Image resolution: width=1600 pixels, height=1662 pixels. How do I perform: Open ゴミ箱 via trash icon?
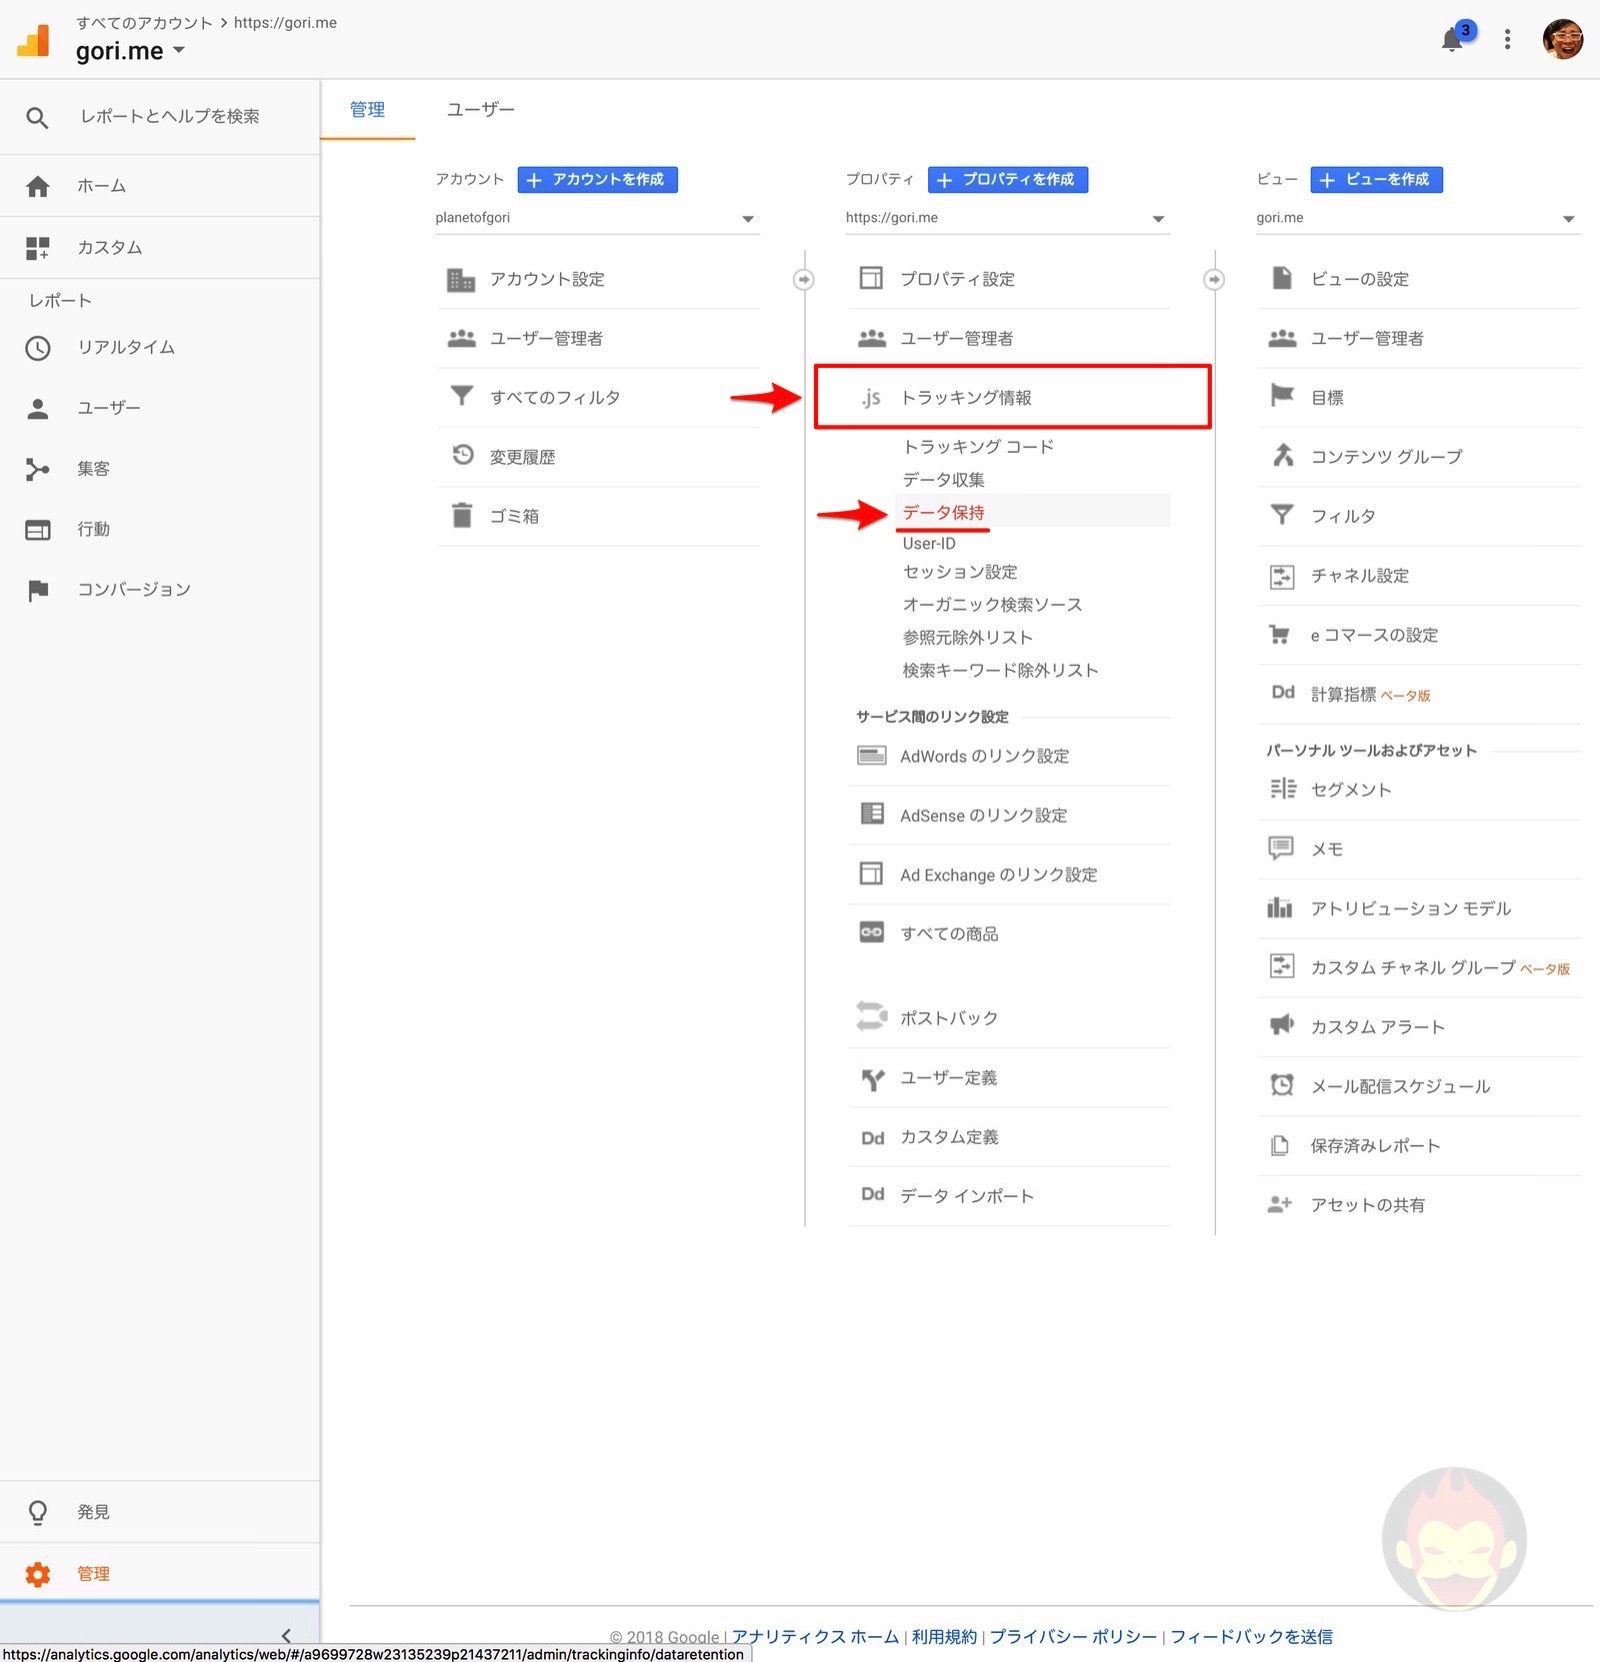coord(461,515)
